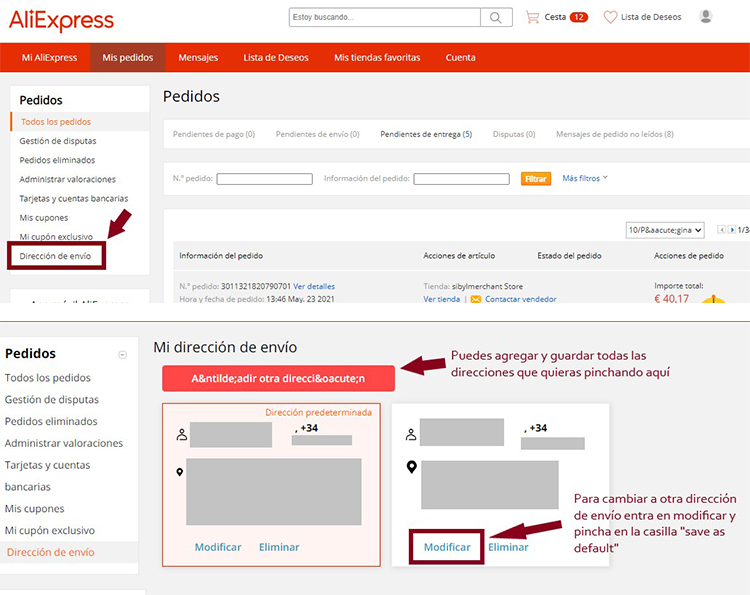Collapse the lower Pedidos sidebar panel icon
Screen dimensions: 750x595
tap(122, 354)
